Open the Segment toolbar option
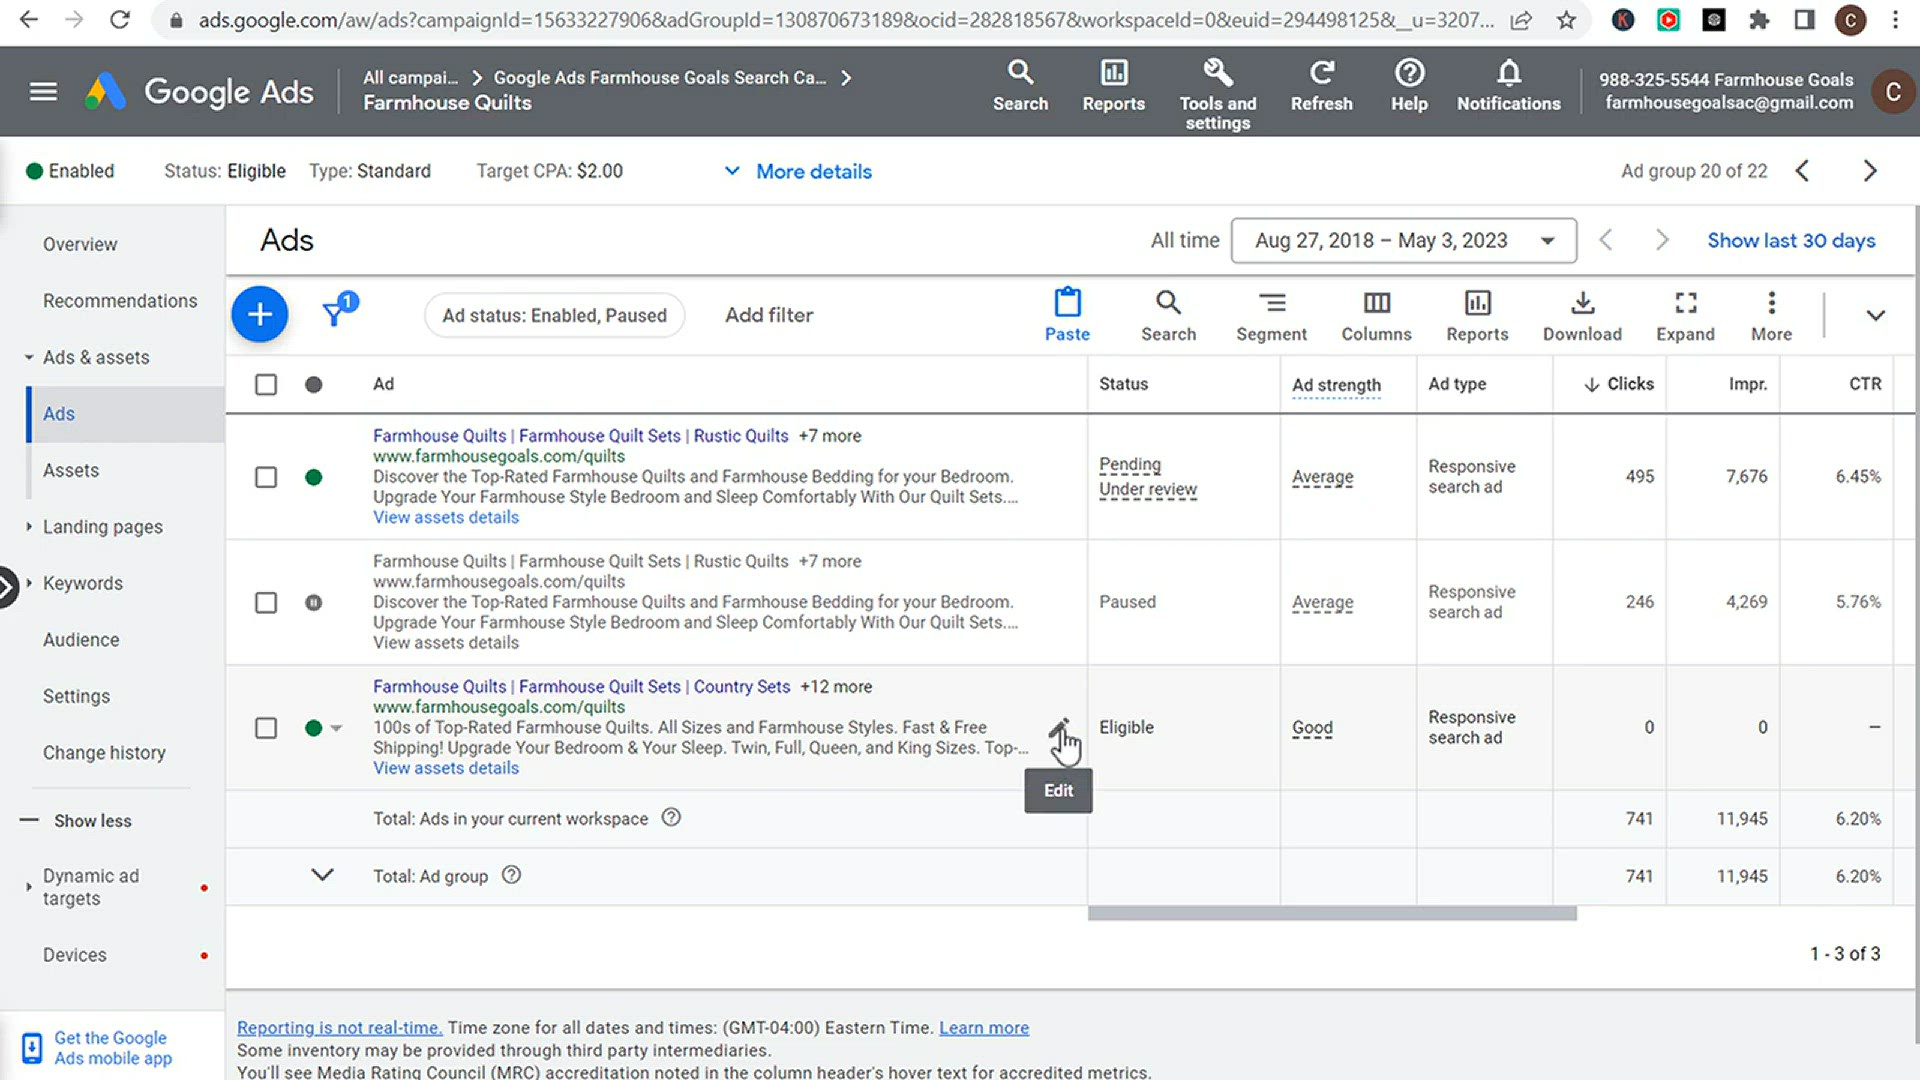 pos(1271,315)
